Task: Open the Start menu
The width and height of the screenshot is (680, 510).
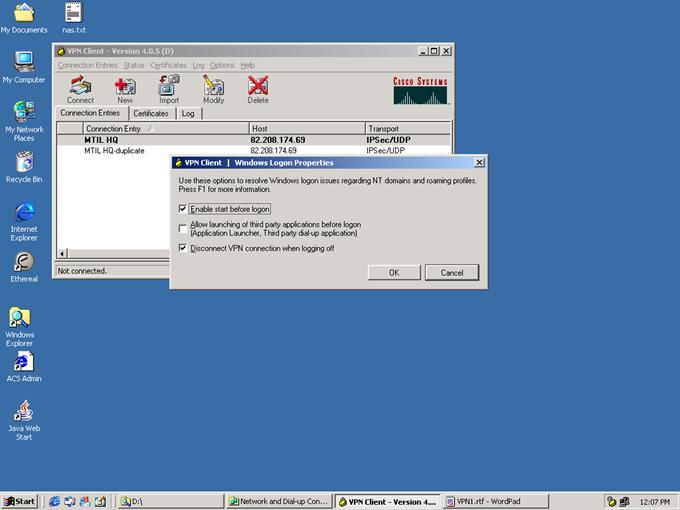Action: click(x=20, y=501)
